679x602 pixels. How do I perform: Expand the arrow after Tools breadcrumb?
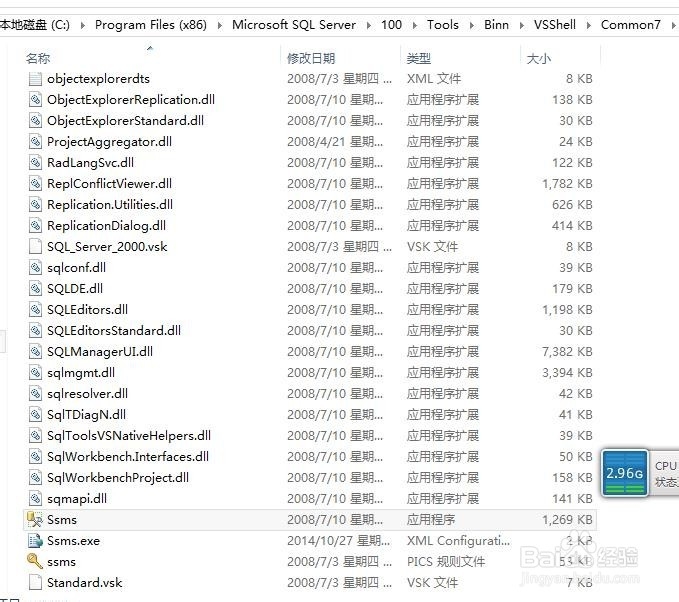tap(472, 26)
